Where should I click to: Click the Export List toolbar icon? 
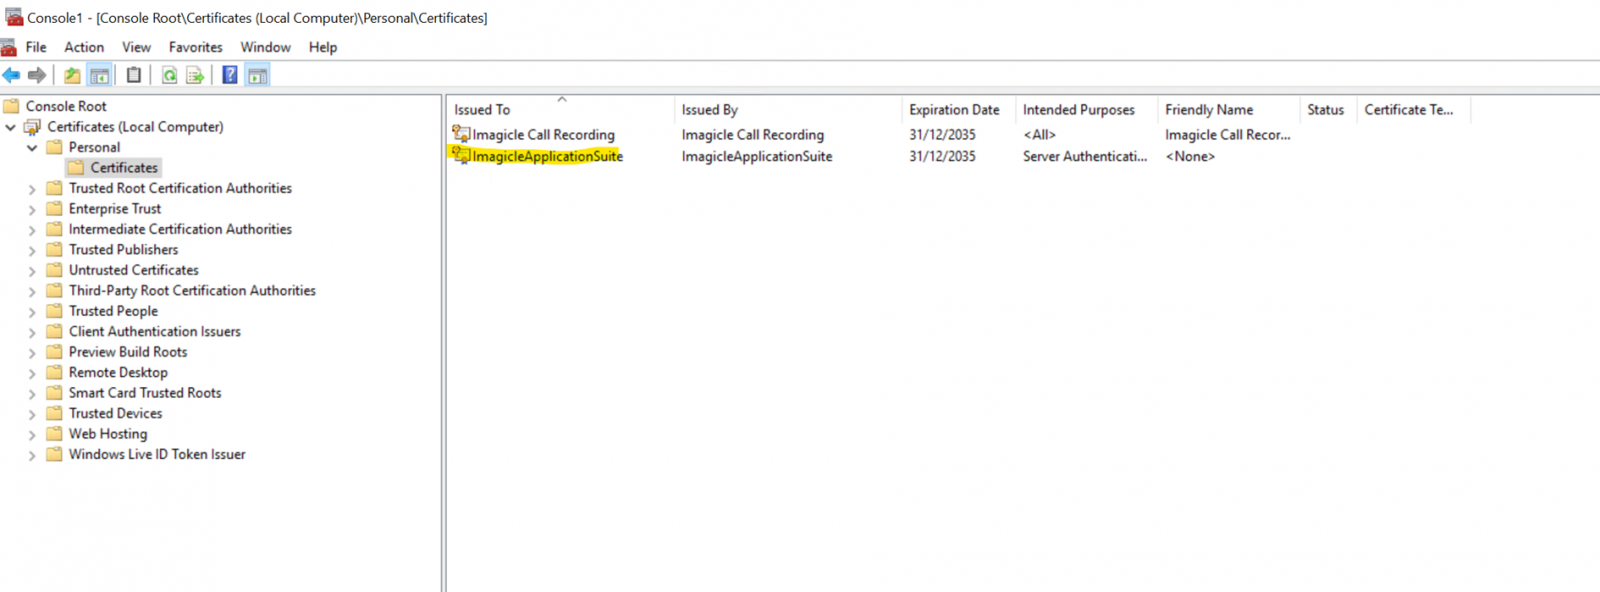[x=195, y=75]
